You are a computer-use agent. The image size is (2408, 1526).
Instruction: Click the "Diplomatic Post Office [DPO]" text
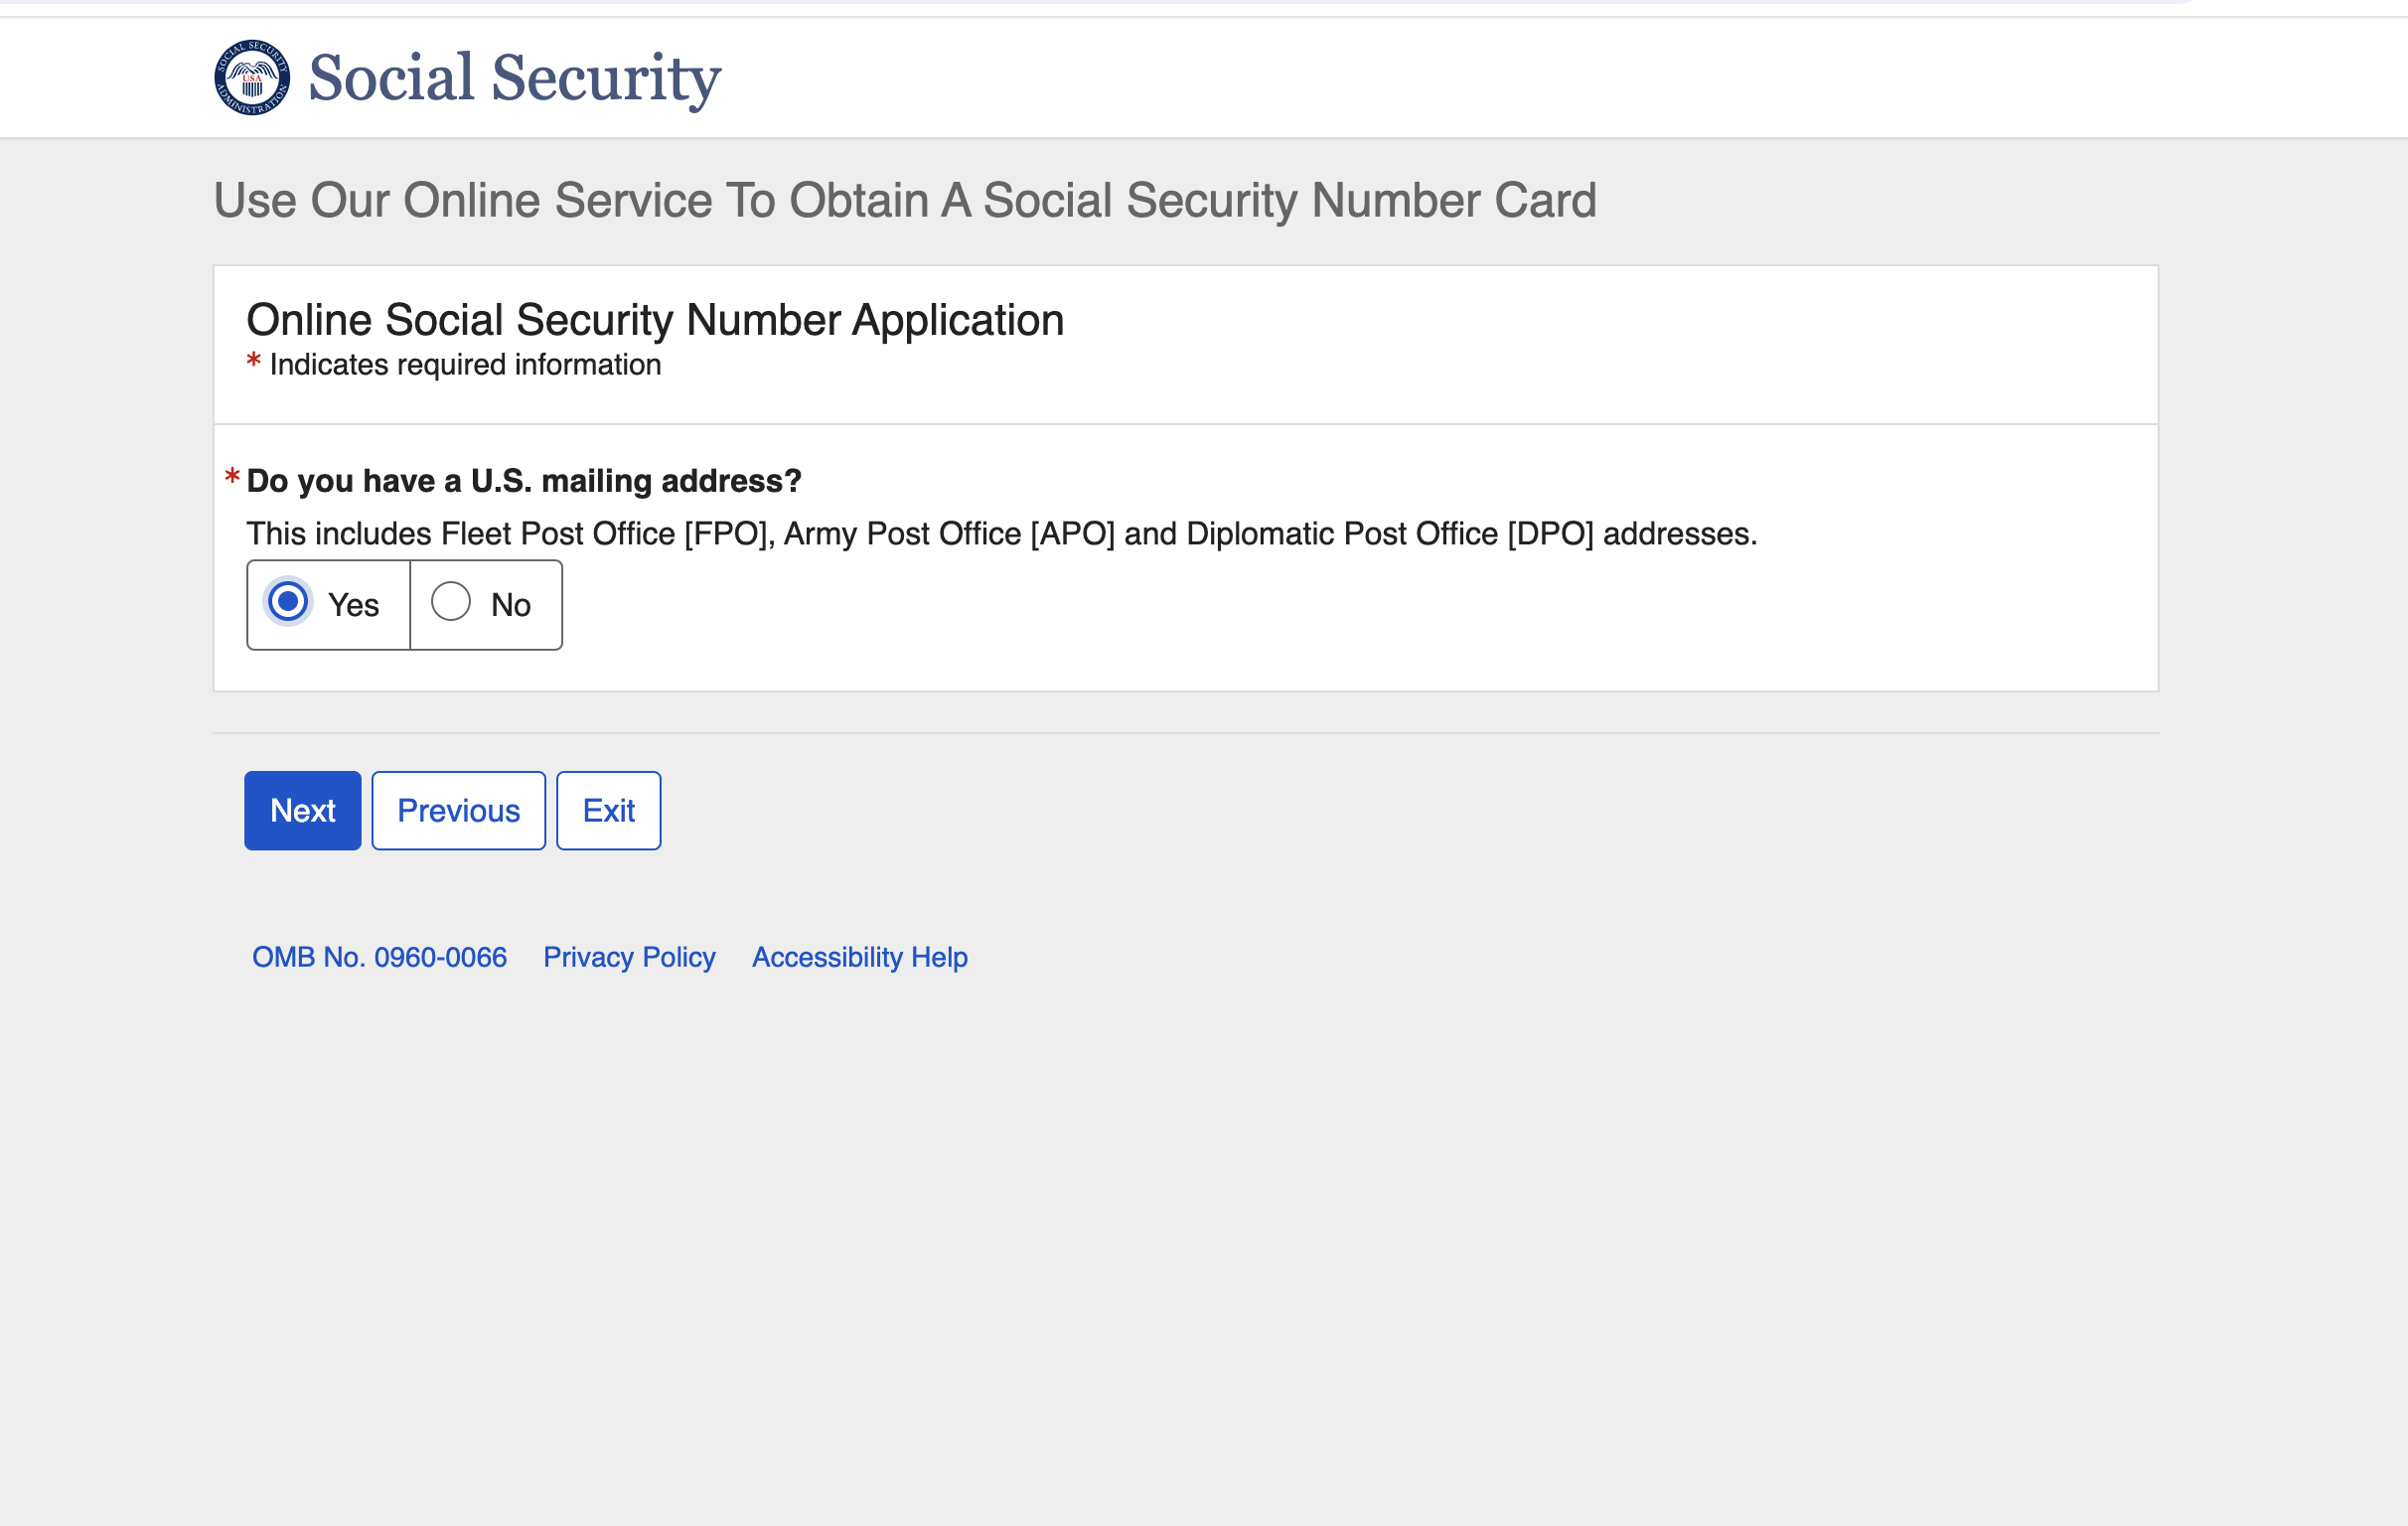[x=1390, y=534]
